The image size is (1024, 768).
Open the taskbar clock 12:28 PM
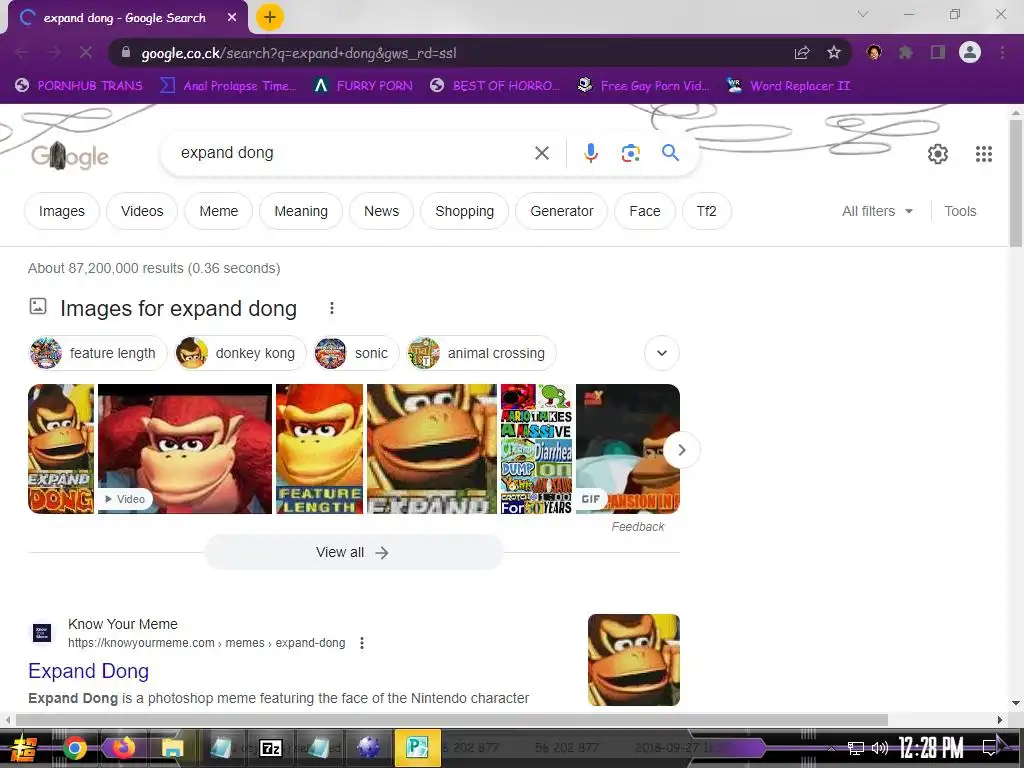[x=930, y=748]
